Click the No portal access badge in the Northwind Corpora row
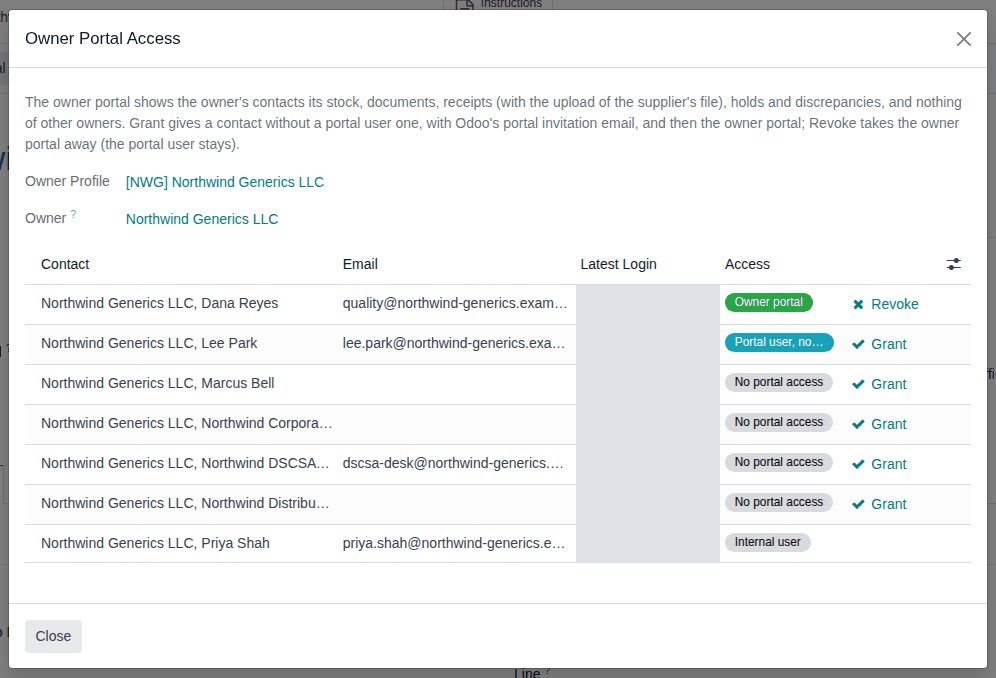 (x=779, y=423)
